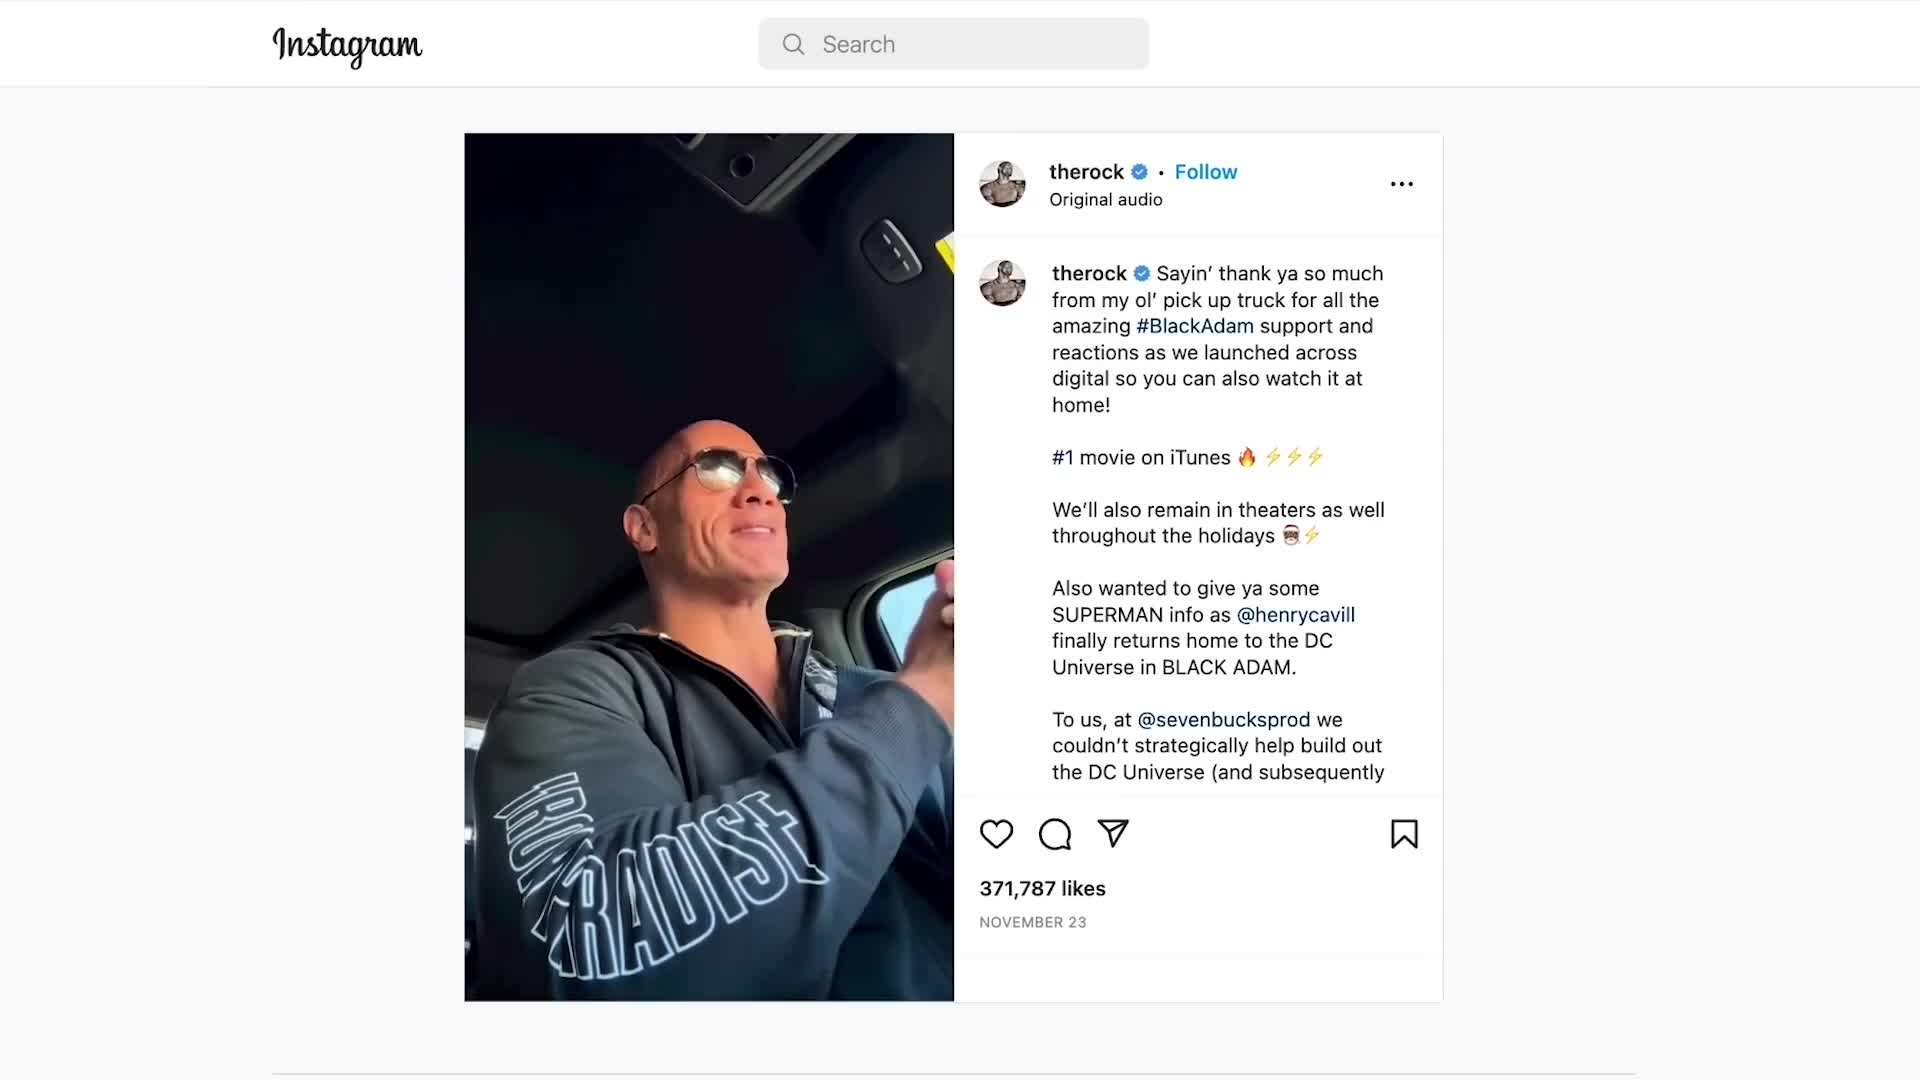The image size is (1920, 1080).
Task: Open the Original audio link
Action: point(1105,200)
